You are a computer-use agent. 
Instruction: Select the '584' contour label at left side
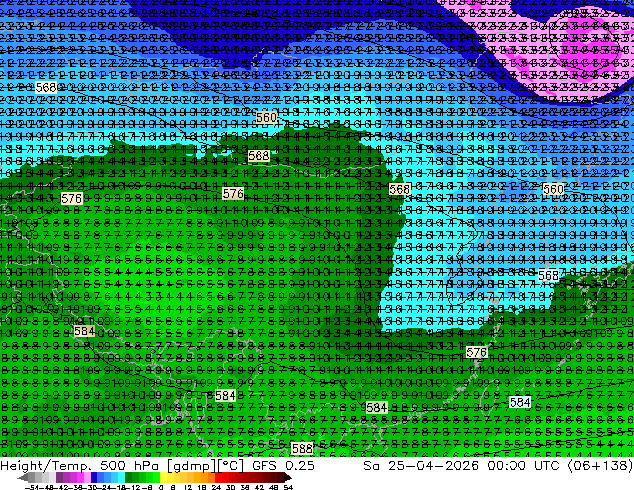[85, 331]
